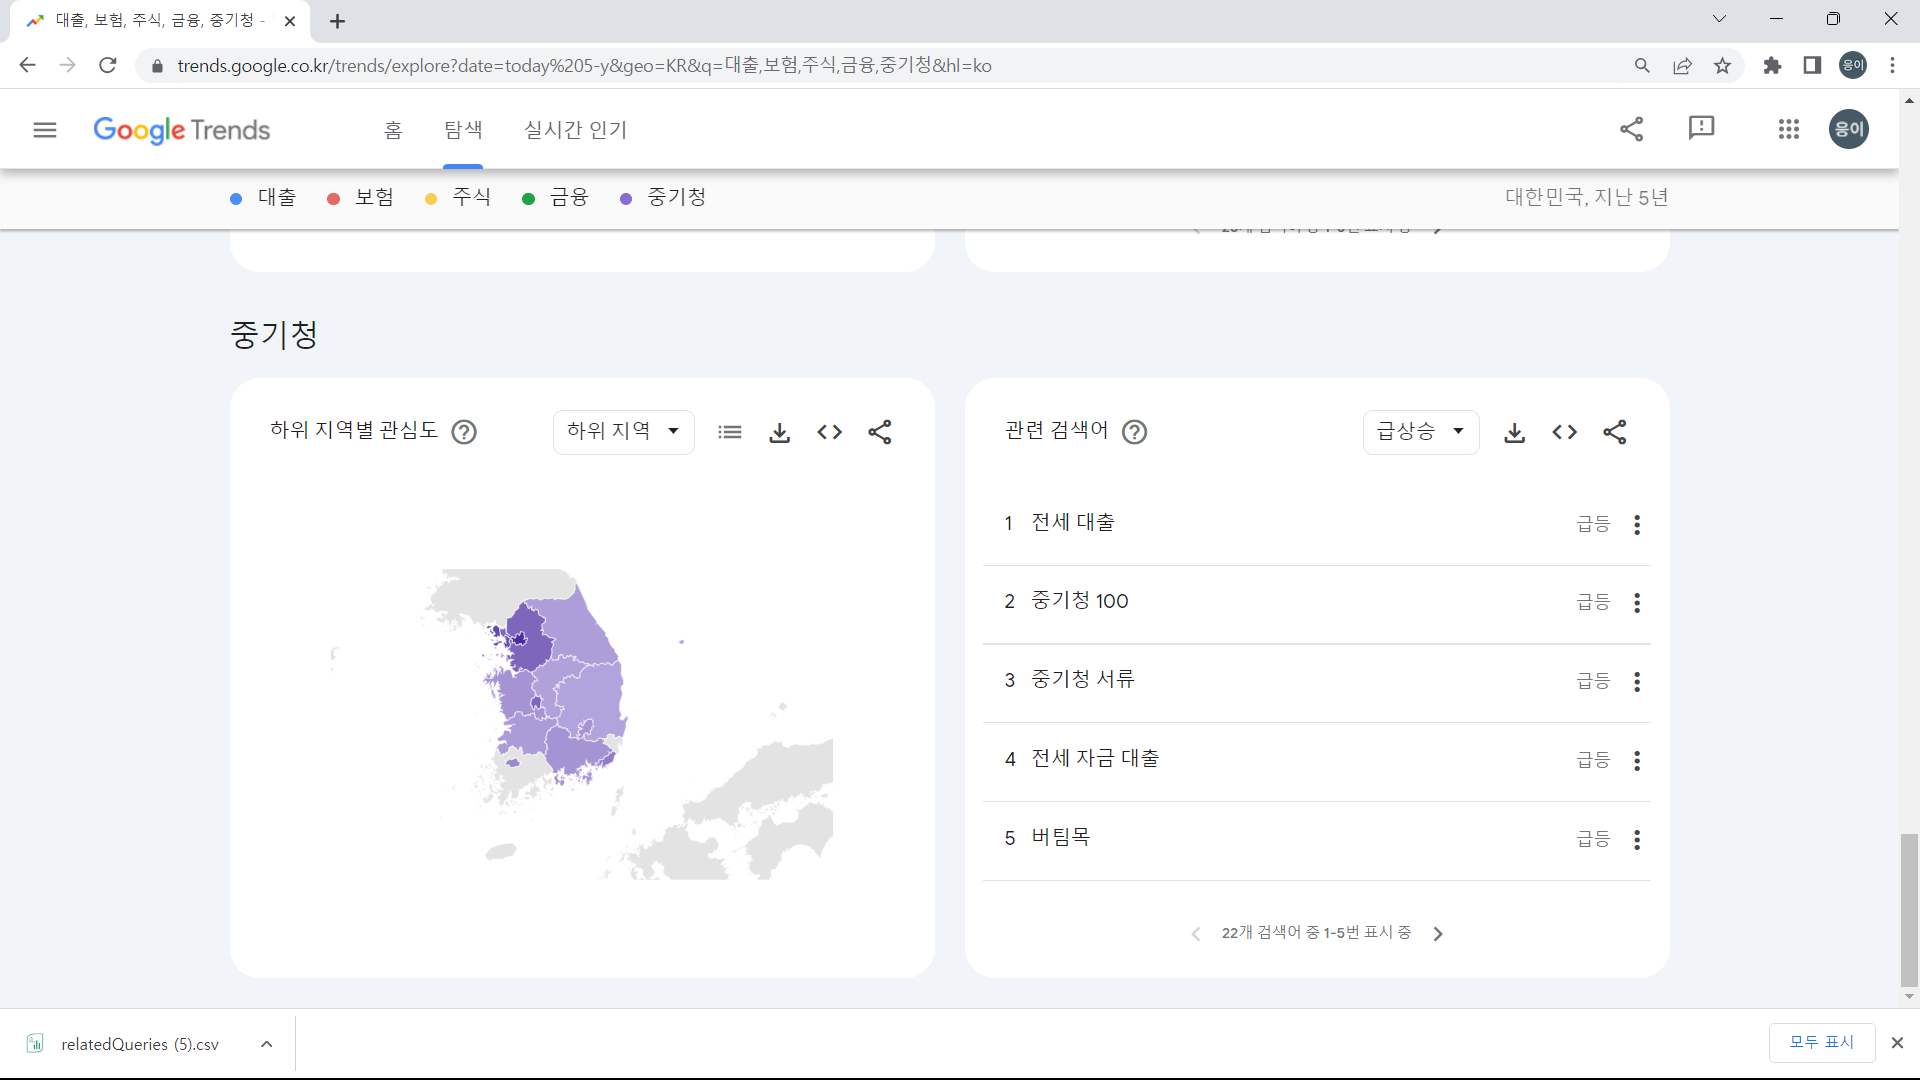Download the subregion interest data as CSV

tap(780, 432)
